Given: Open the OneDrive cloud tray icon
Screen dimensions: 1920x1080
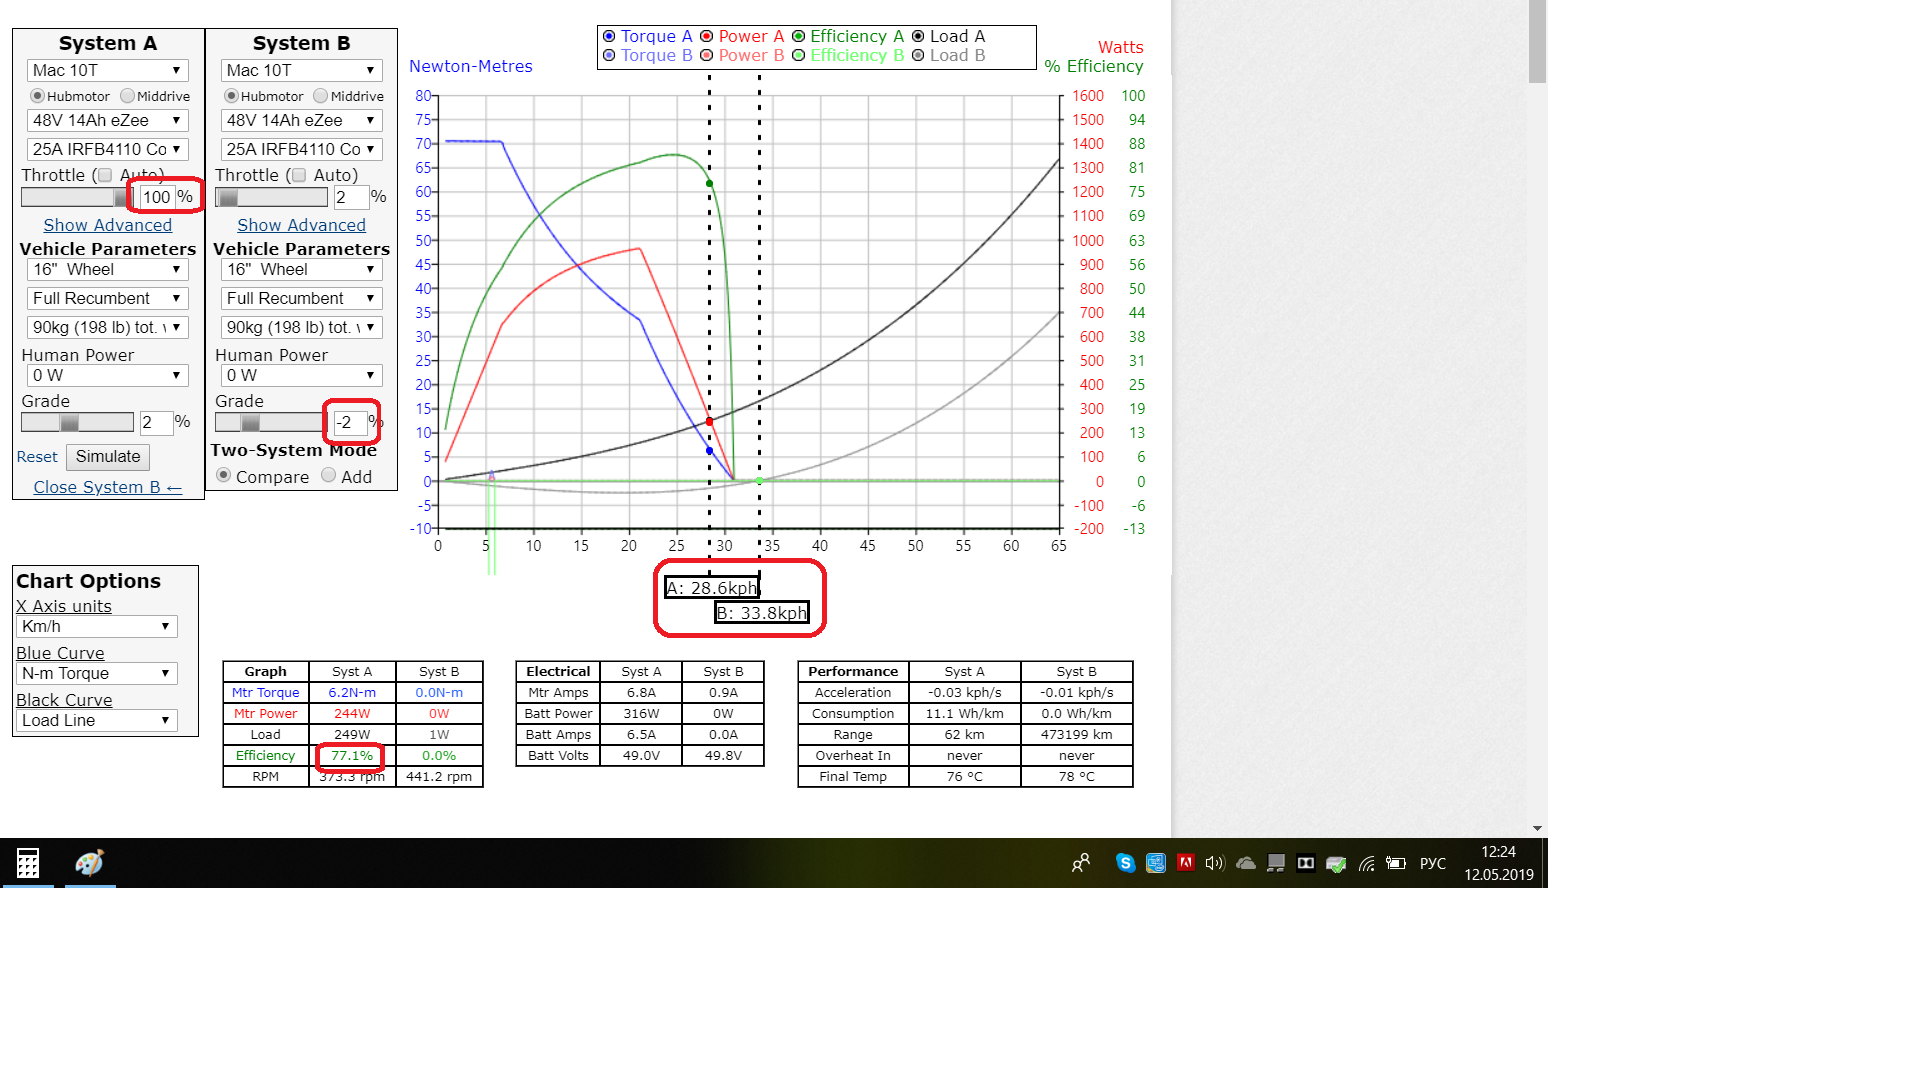Looking at the screenshot, I should pyautogui.click(x=1245, y=863).
